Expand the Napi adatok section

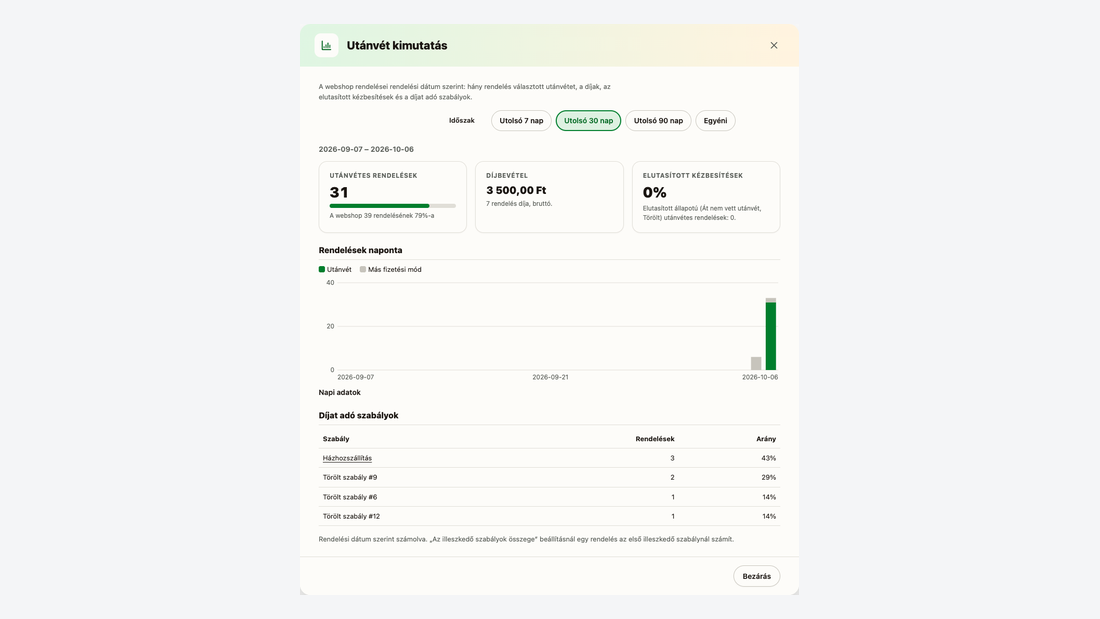point(340,392)
